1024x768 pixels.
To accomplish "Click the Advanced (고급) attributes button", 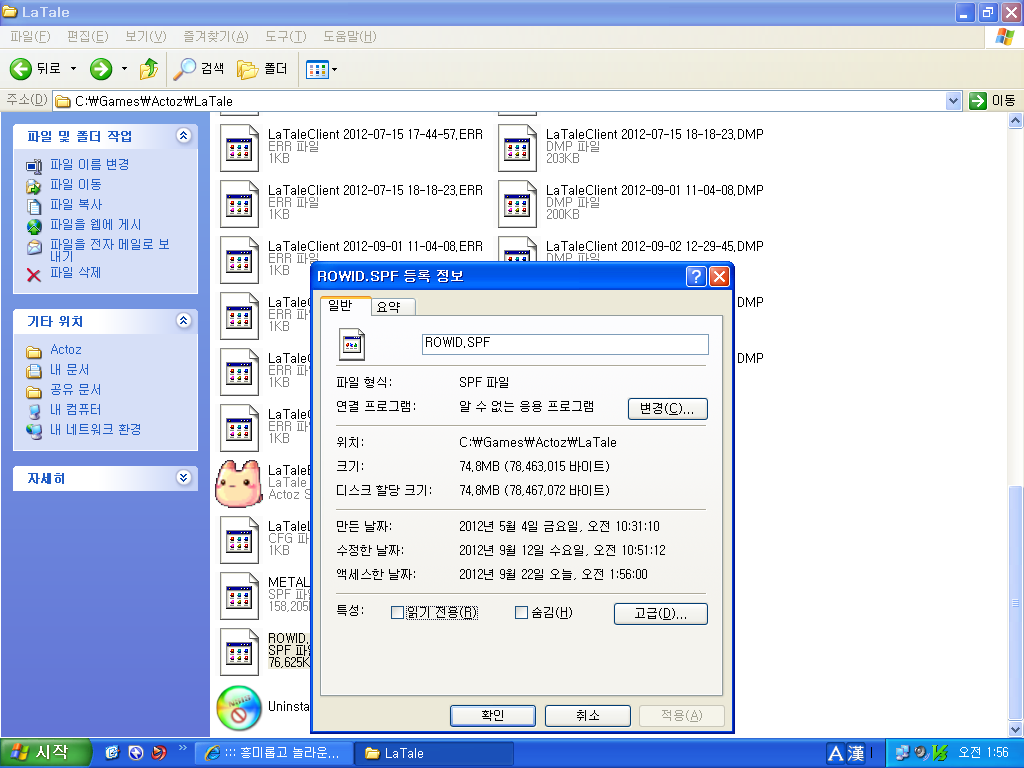I will click(660, 614).
